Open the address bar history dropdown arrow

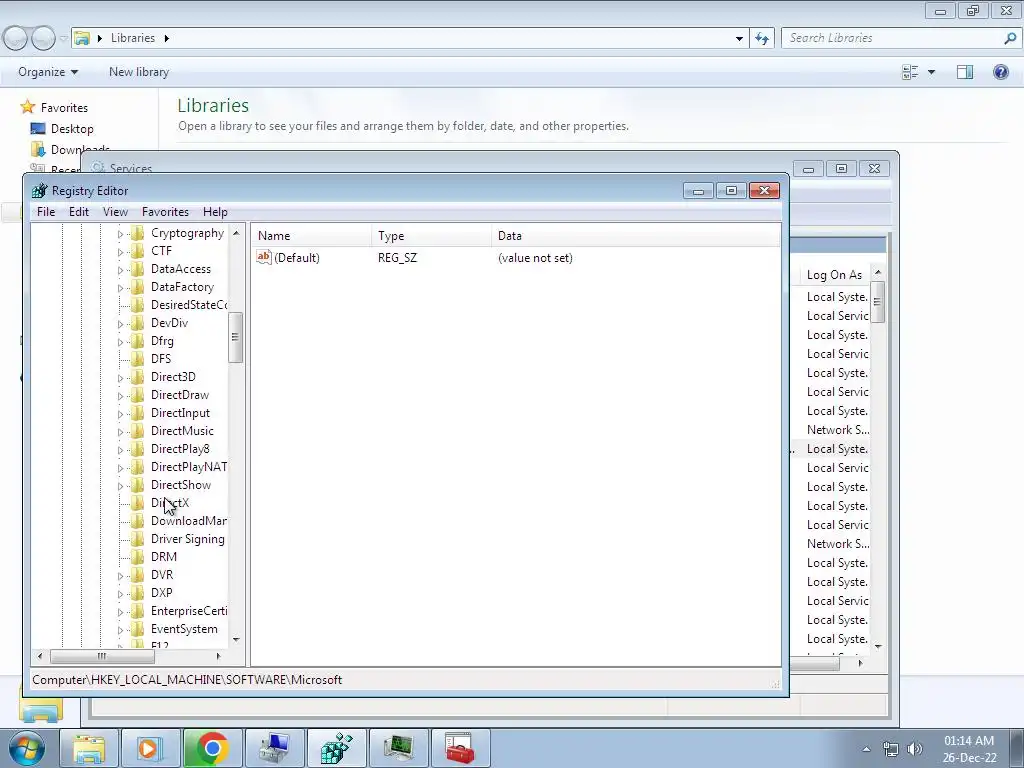pyautogui.click(x=739, y=39)
